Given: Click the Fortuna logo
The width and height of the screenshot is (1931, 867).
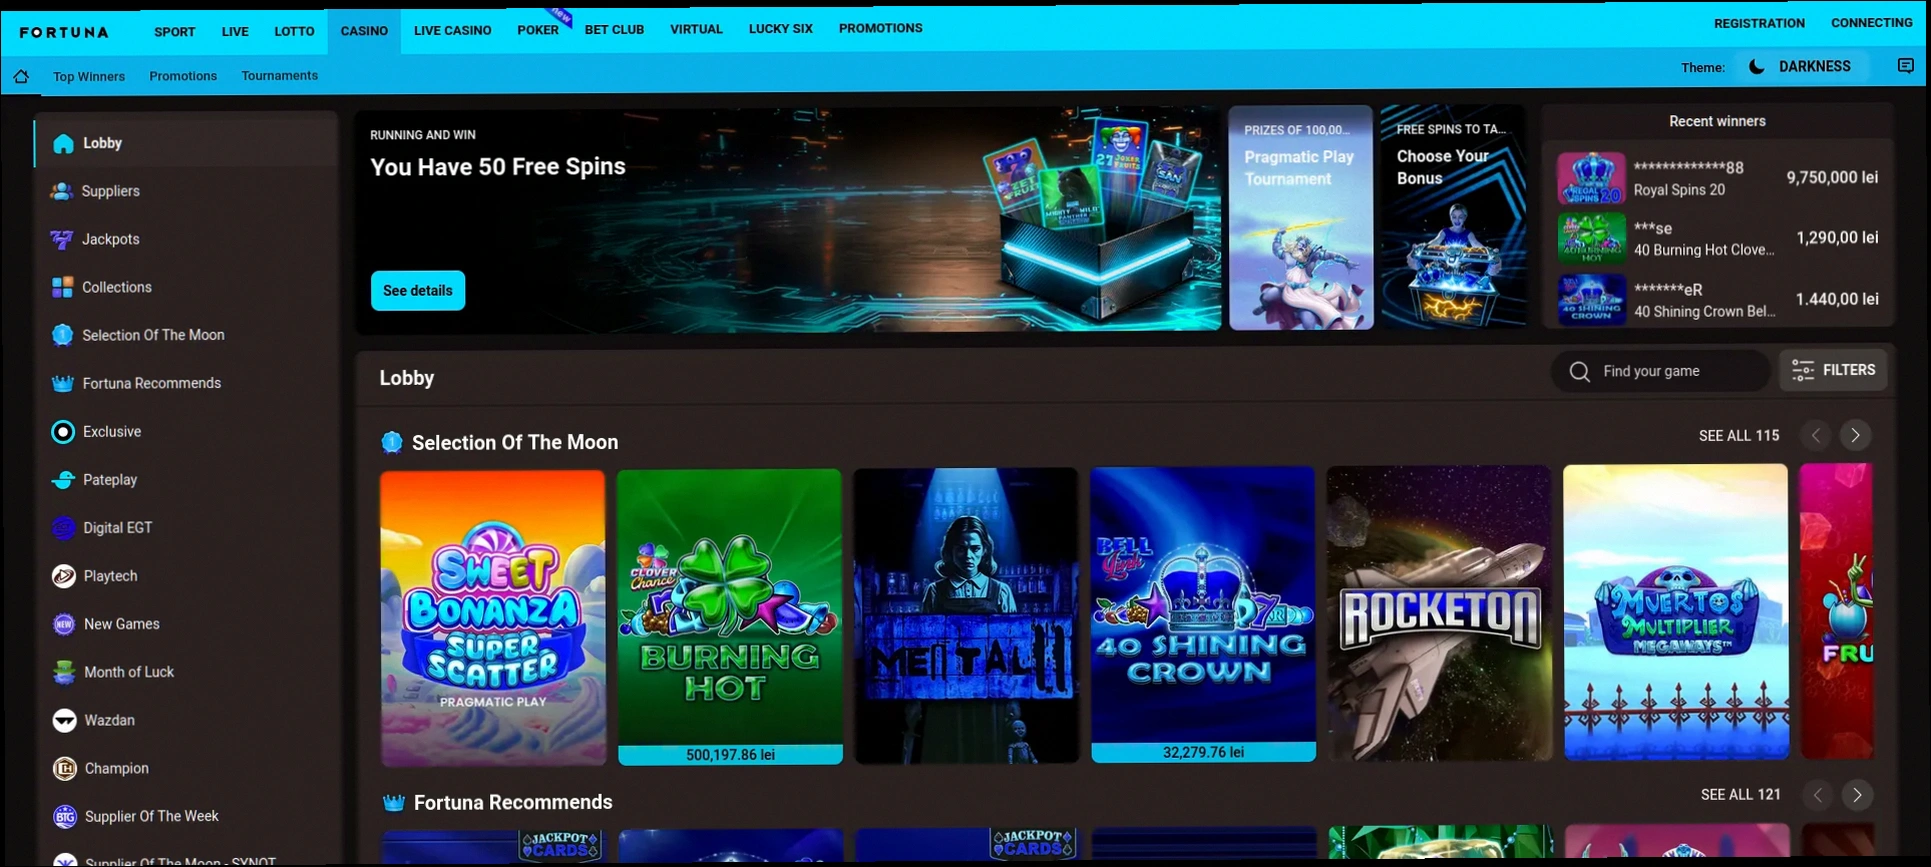Looking at the screenshot, I should coord(64,32).
